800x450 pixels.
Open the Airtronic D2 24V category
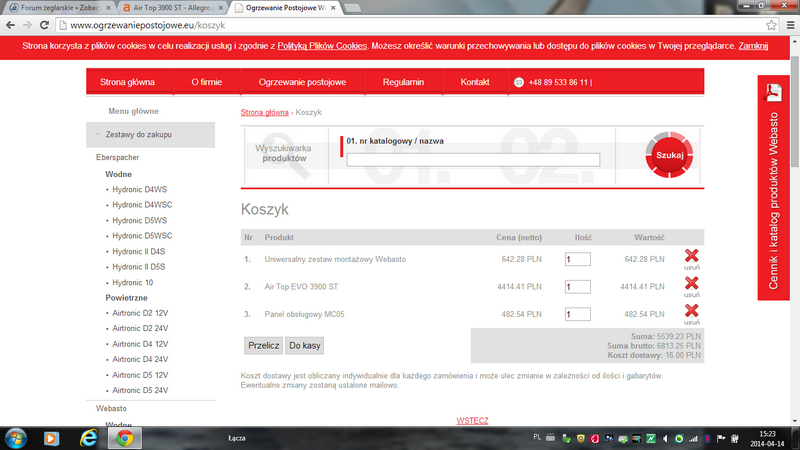click(140, 329)
